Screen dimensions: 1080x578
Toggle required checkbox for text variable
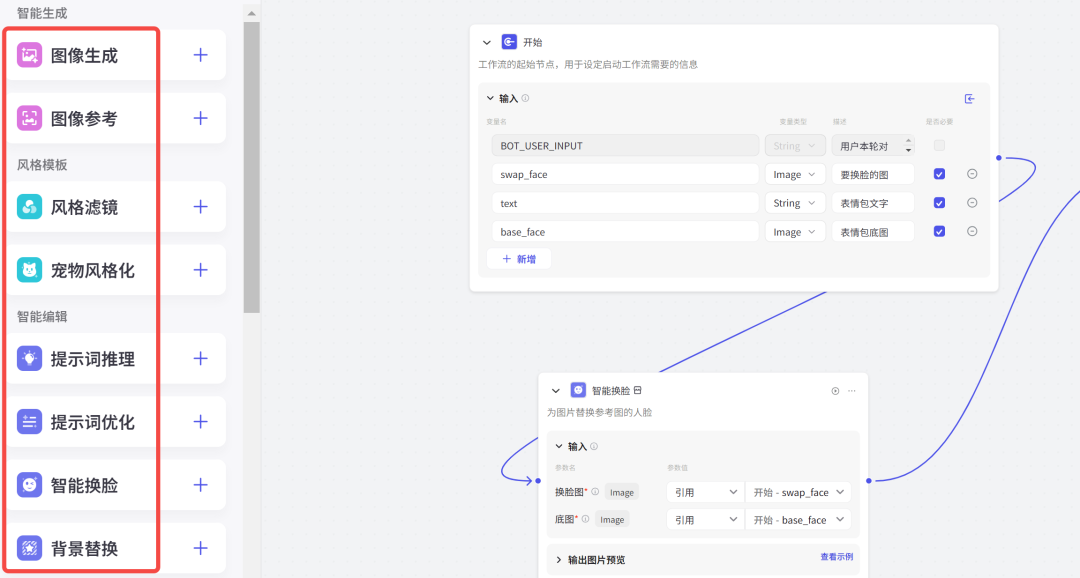coord(939,203)
